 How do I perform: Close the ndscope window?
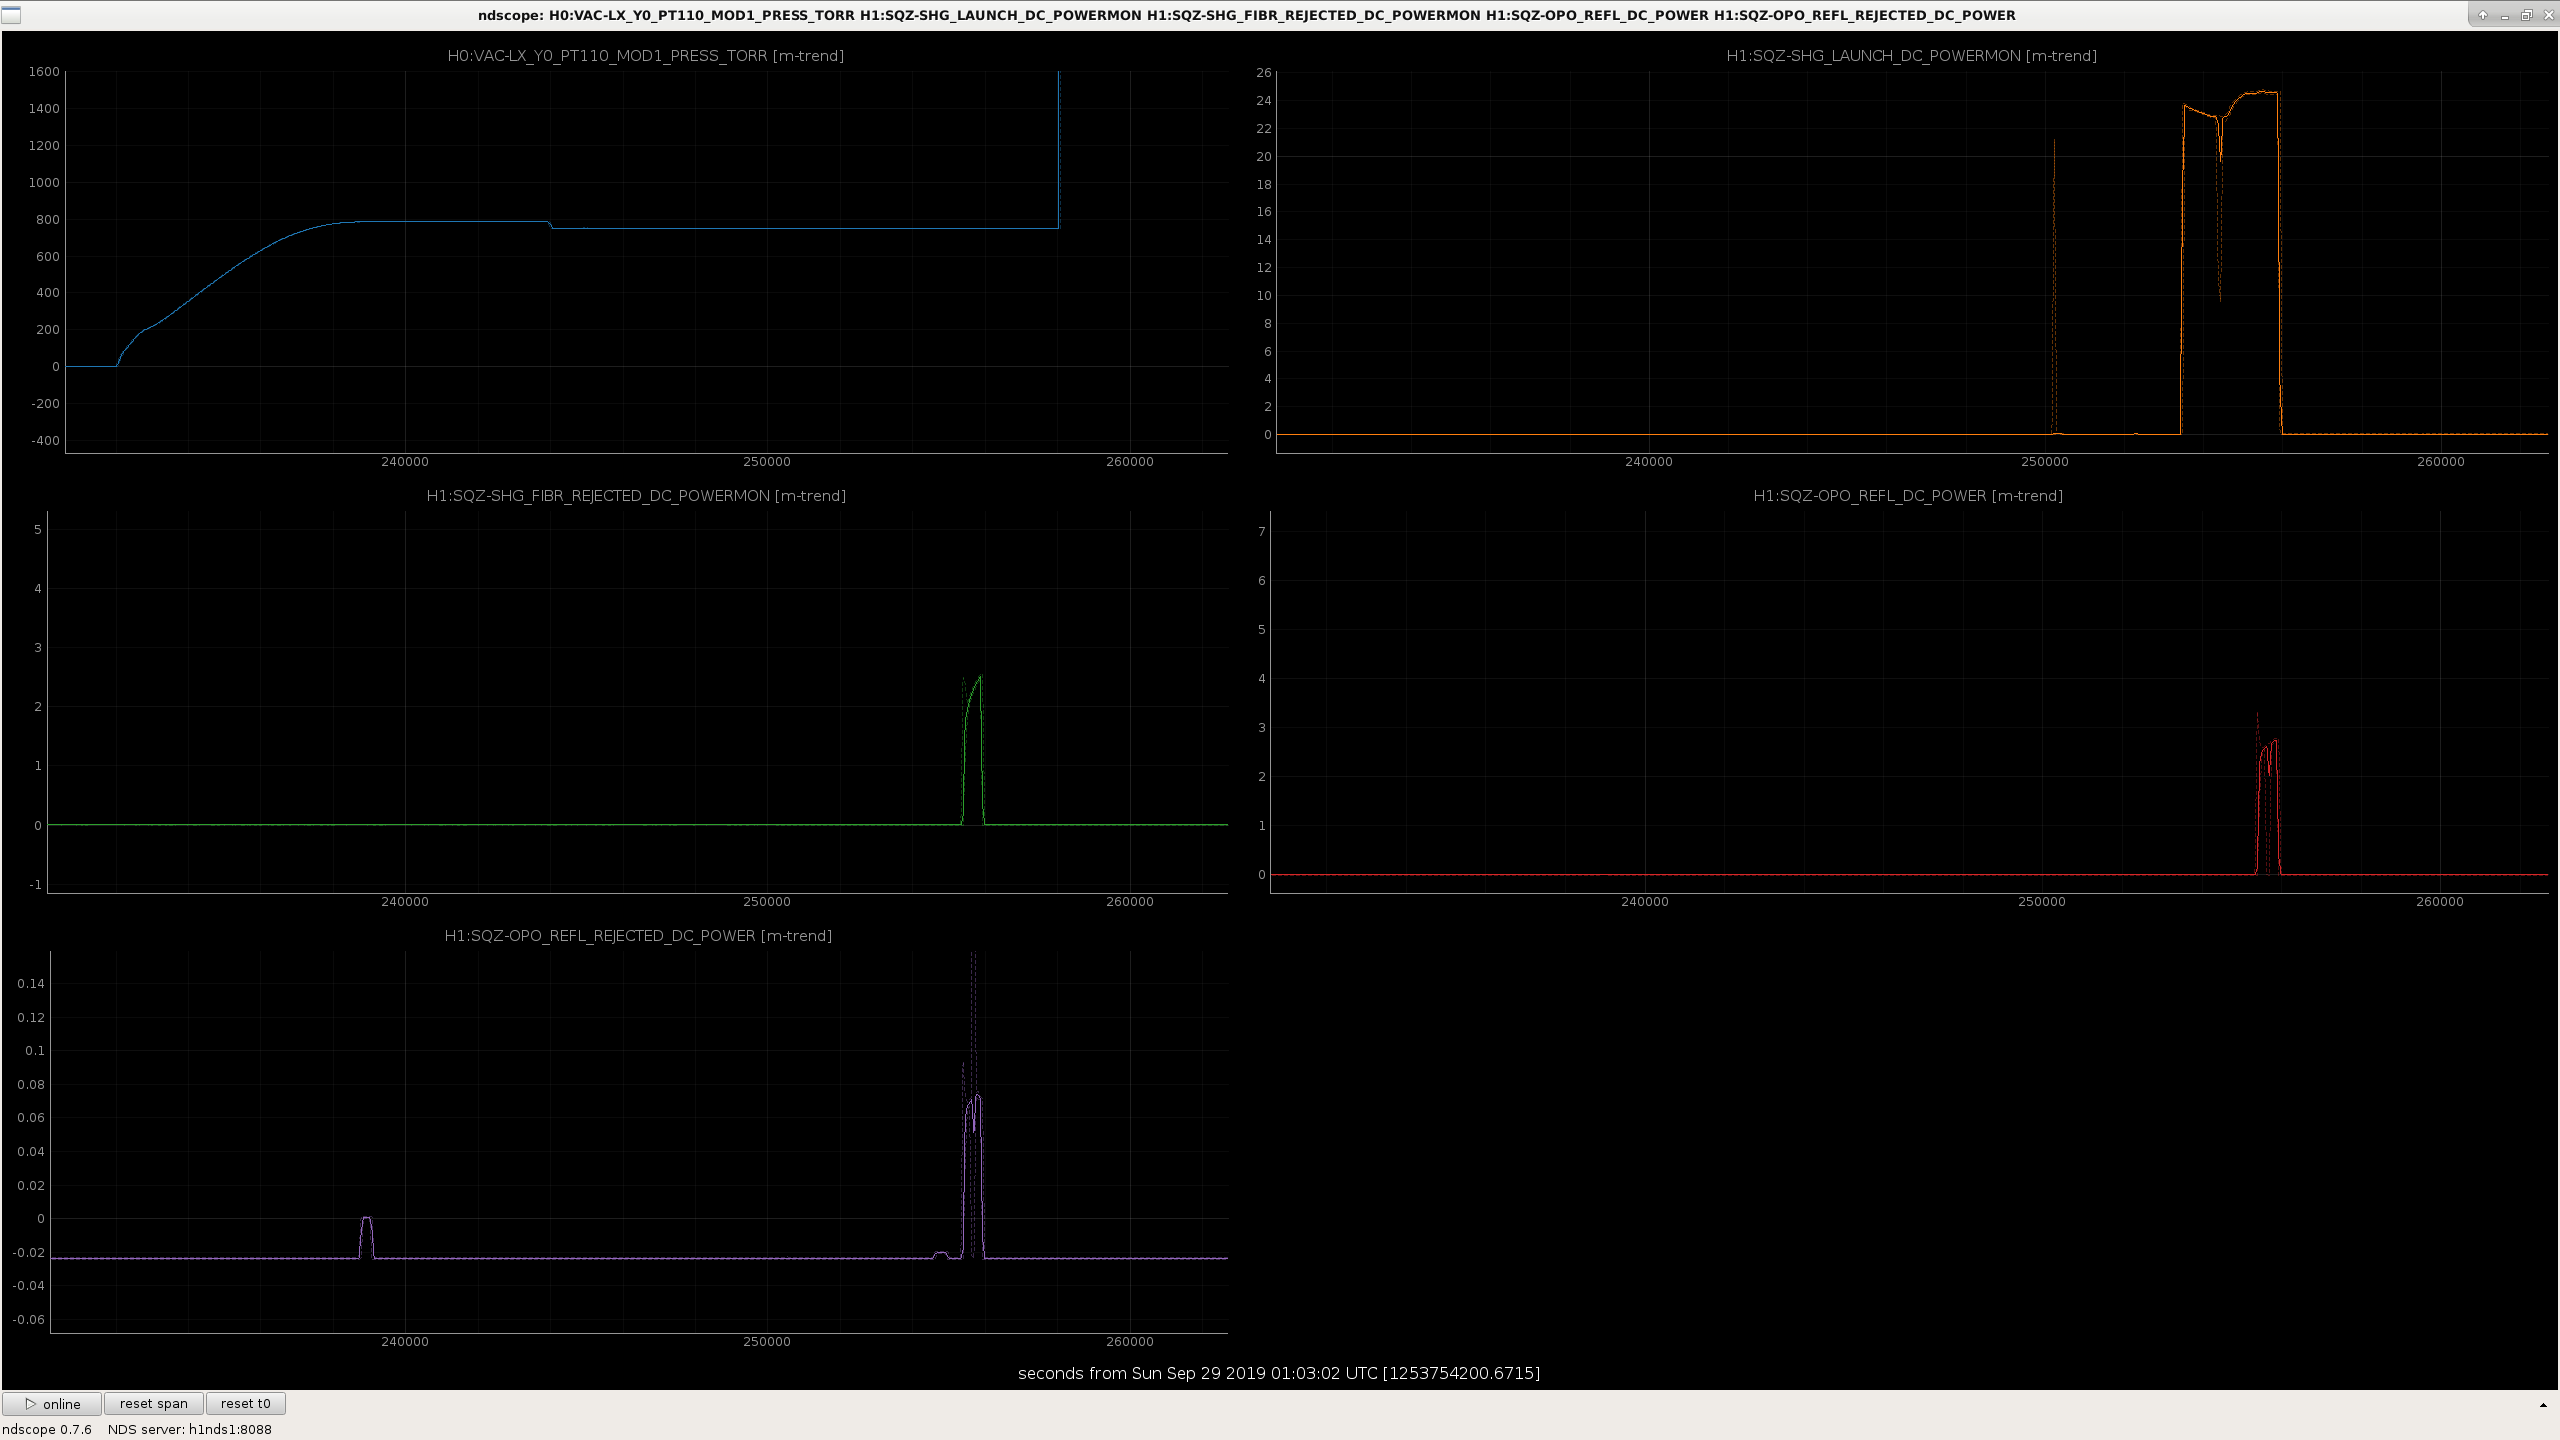tap(2547, 15)
